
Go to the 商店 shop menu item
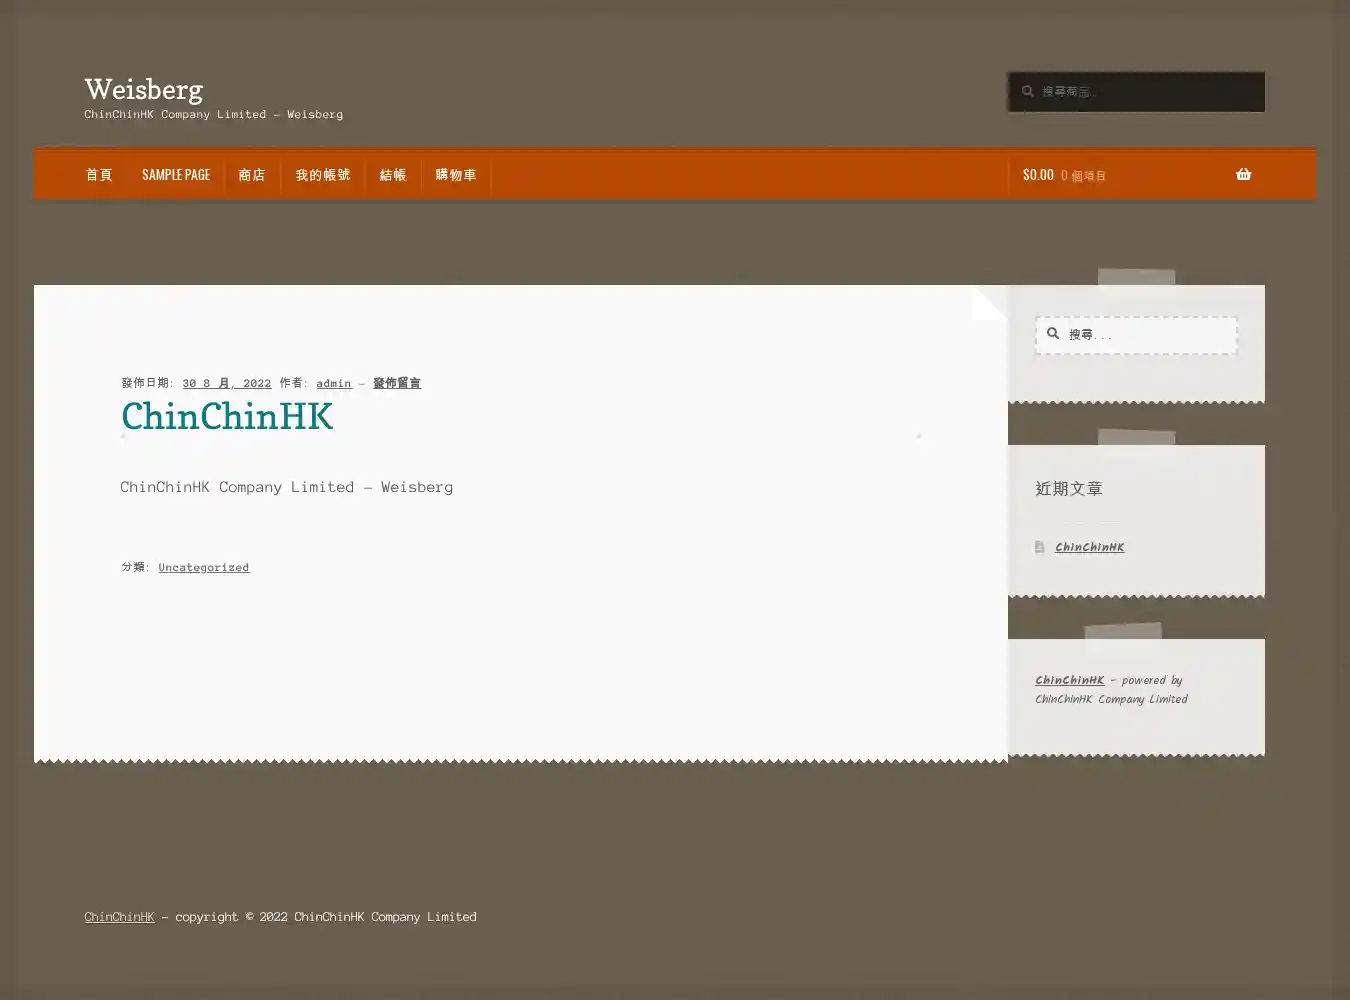click(252, 175)
